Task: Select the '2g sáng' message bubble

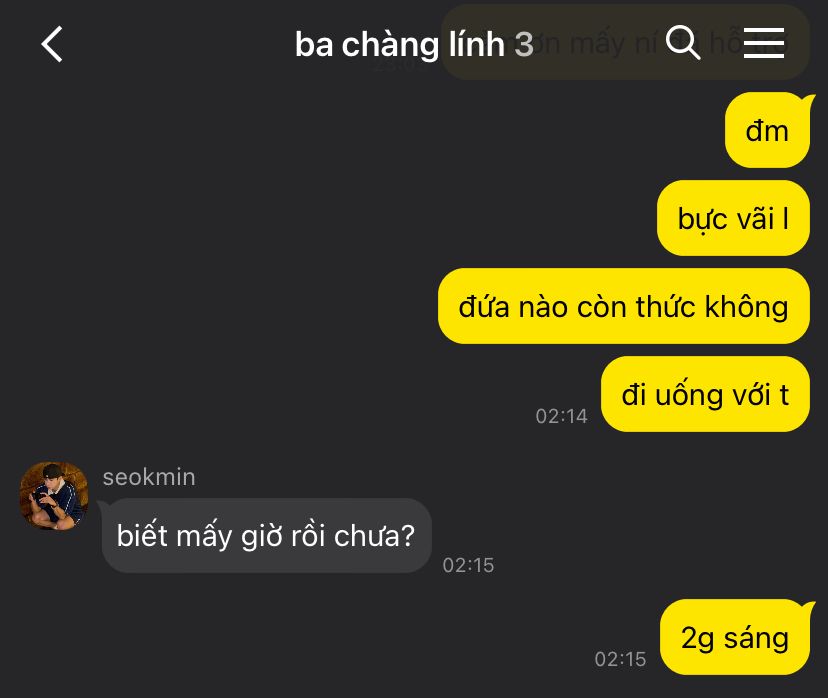Action: [x=736, y=637]
